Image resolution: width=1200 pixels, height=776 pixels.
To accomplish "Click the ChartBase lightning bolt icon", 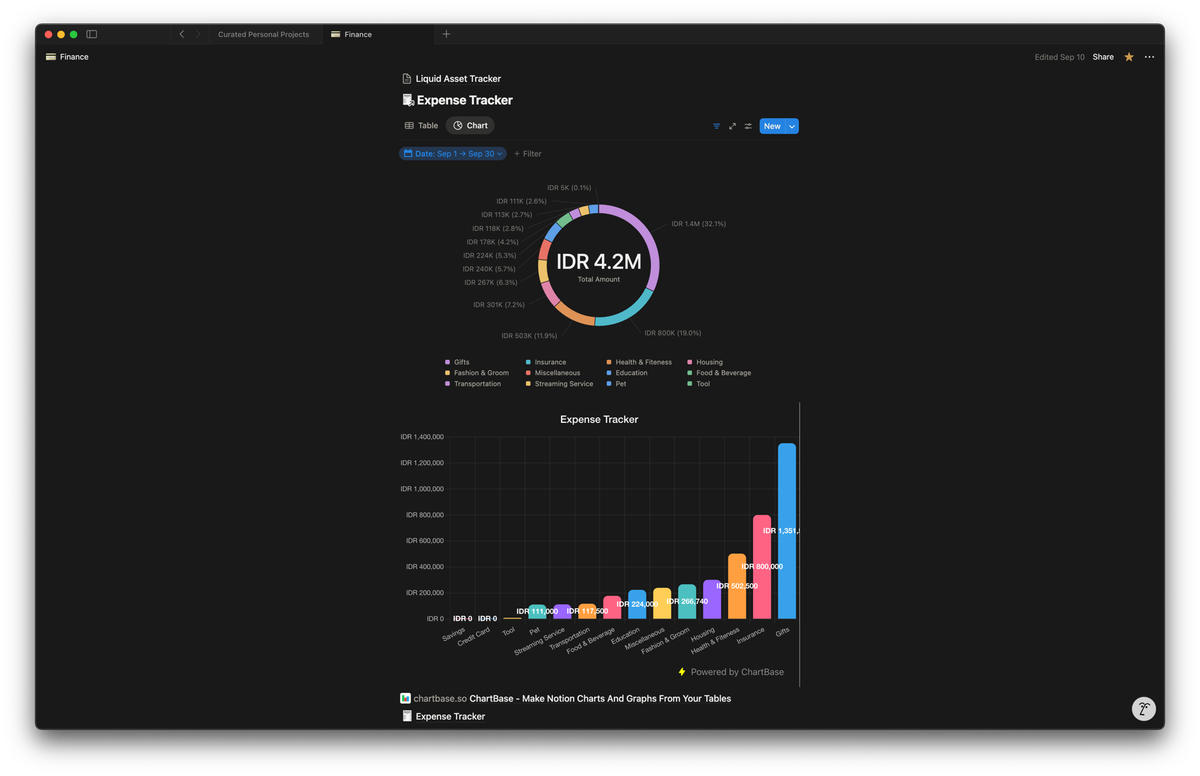I will tap(681, 671).
